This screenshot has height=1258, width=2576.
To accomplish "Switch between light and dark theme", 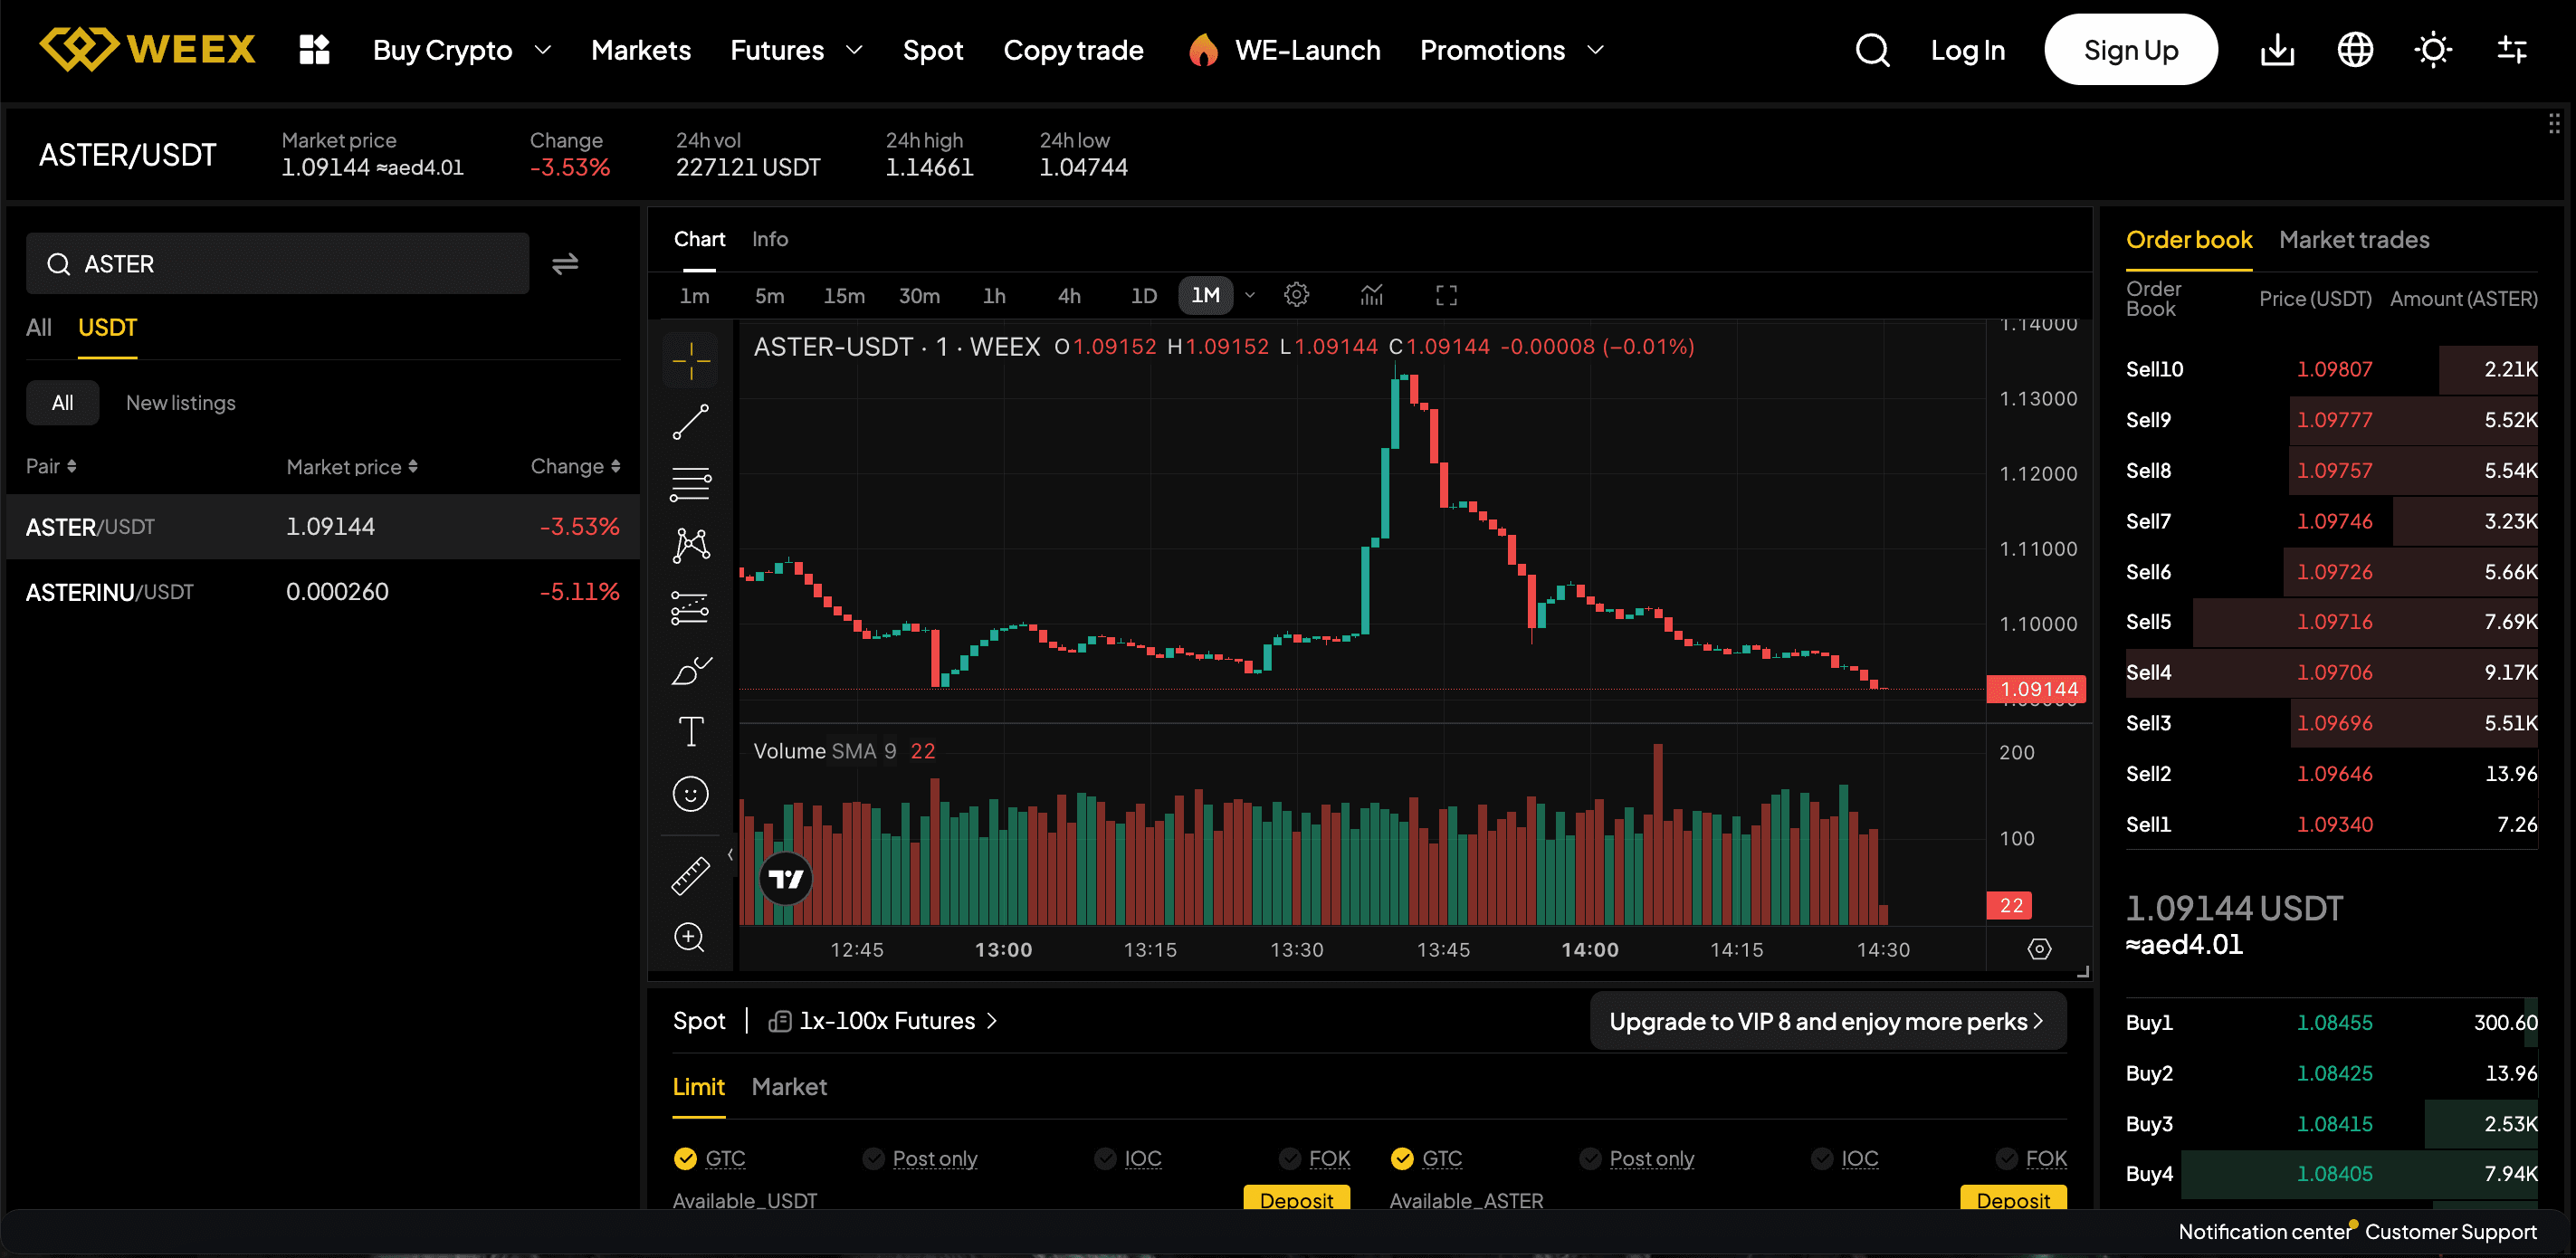I will [x=2434, y=49].
